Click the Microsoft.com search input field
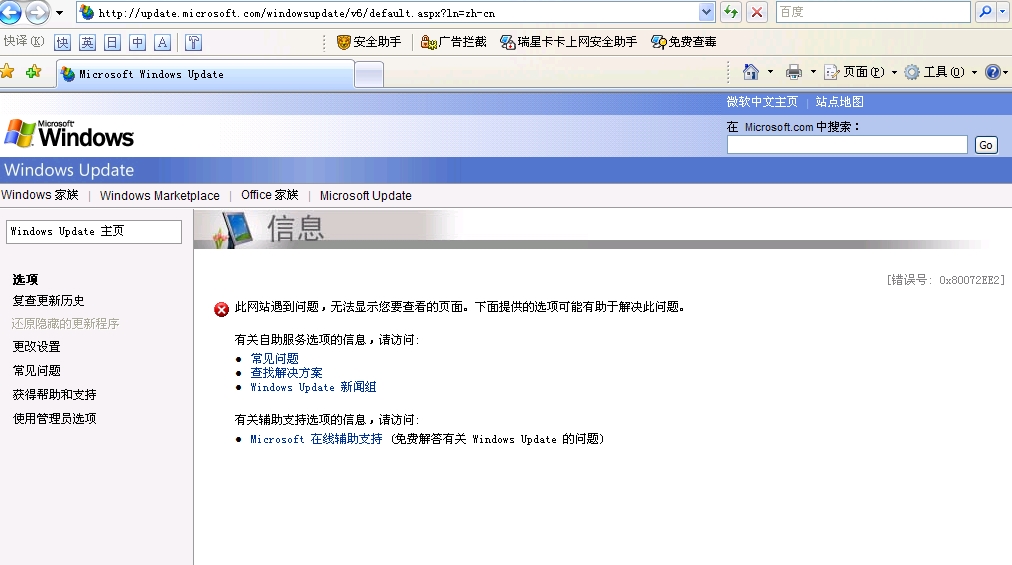Screen dimensions: 1012x565 847,145
